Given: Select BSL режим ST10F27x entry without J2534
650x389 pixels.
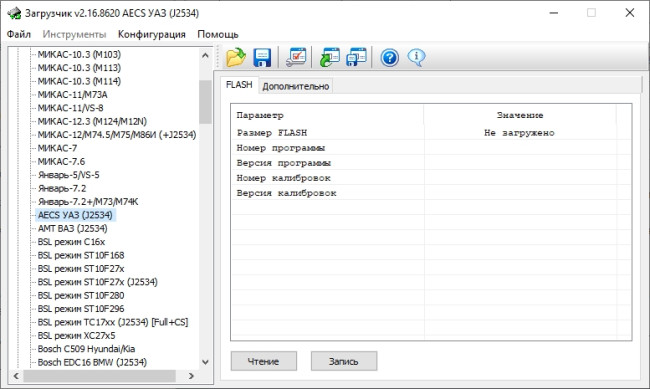Looking at the screenshot, I should (81, 268).
